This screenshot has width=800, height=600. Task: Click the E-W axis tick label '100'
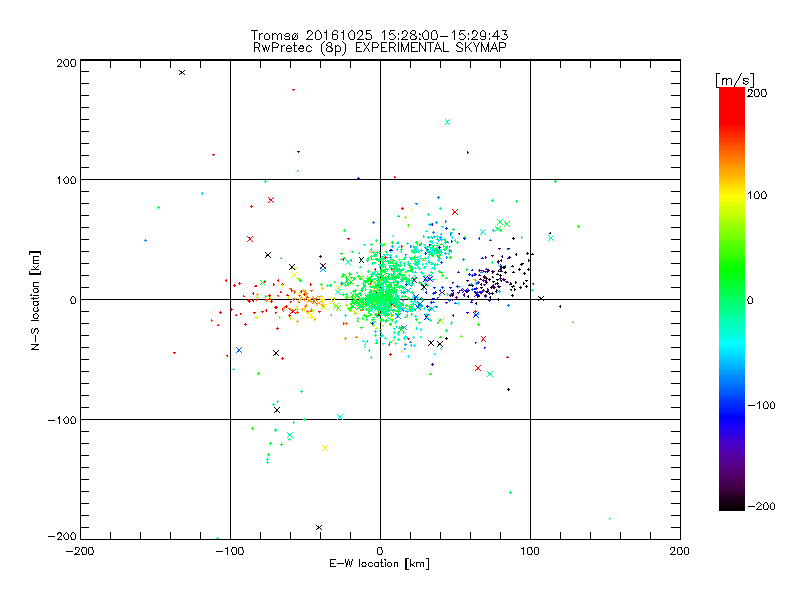coord(530,552)
